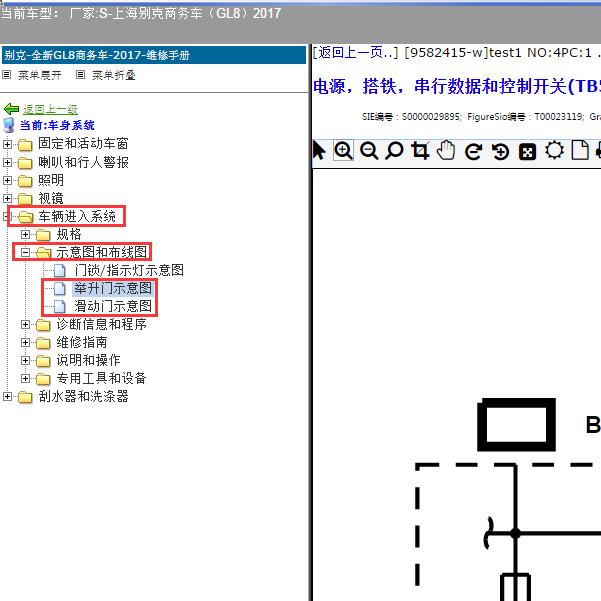Click the folder icon of 规格
This screenshot has height=601, width=601.
click(x=43, y=235)
